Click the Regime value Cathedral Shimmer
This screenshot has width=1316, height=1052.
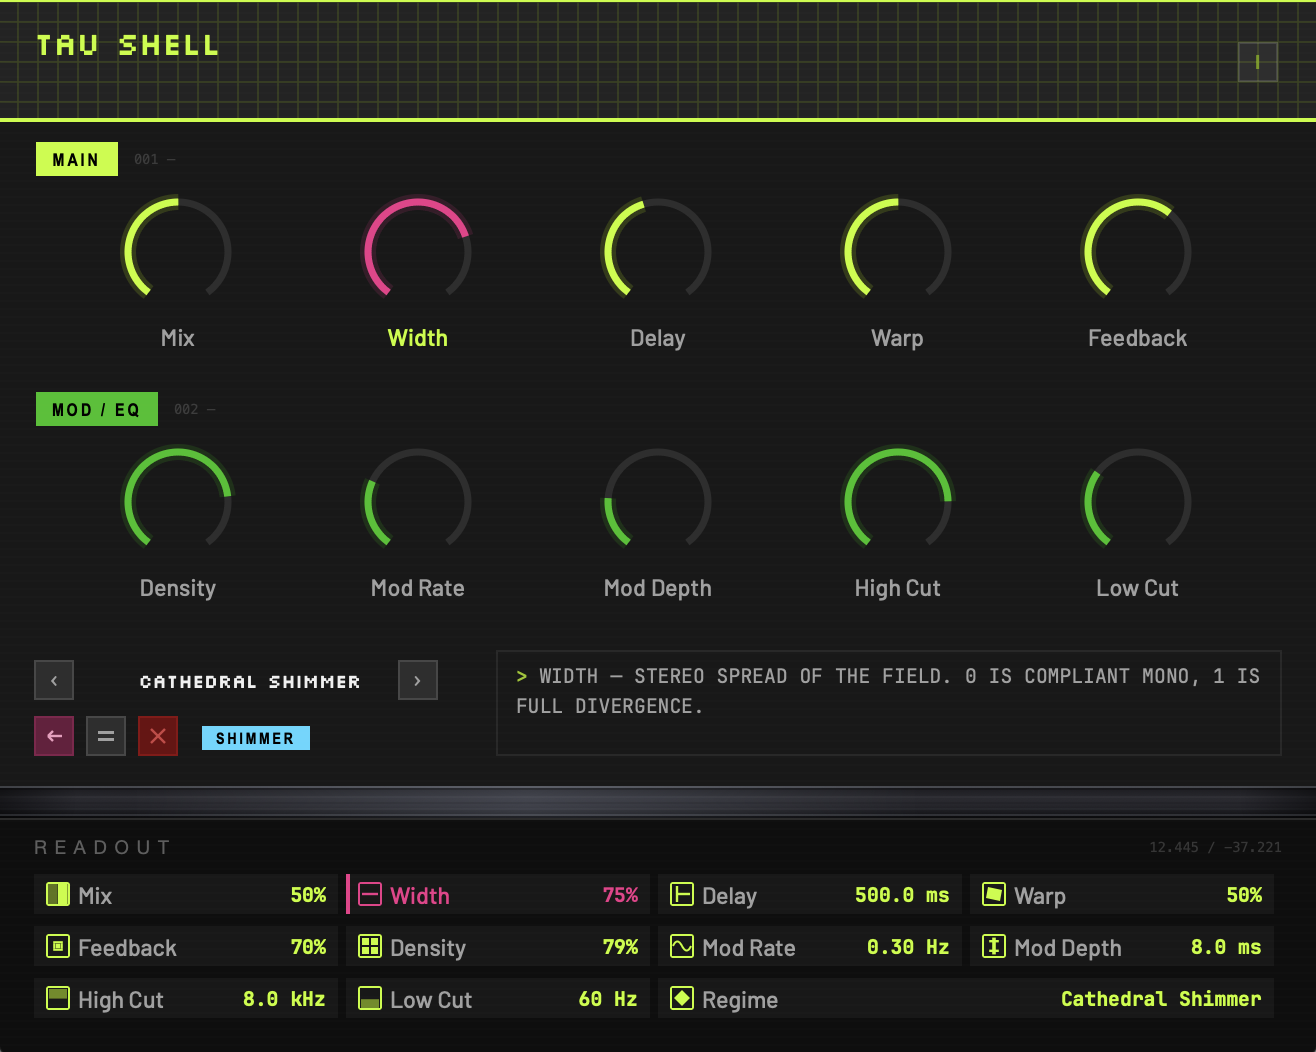[1161, 999]
